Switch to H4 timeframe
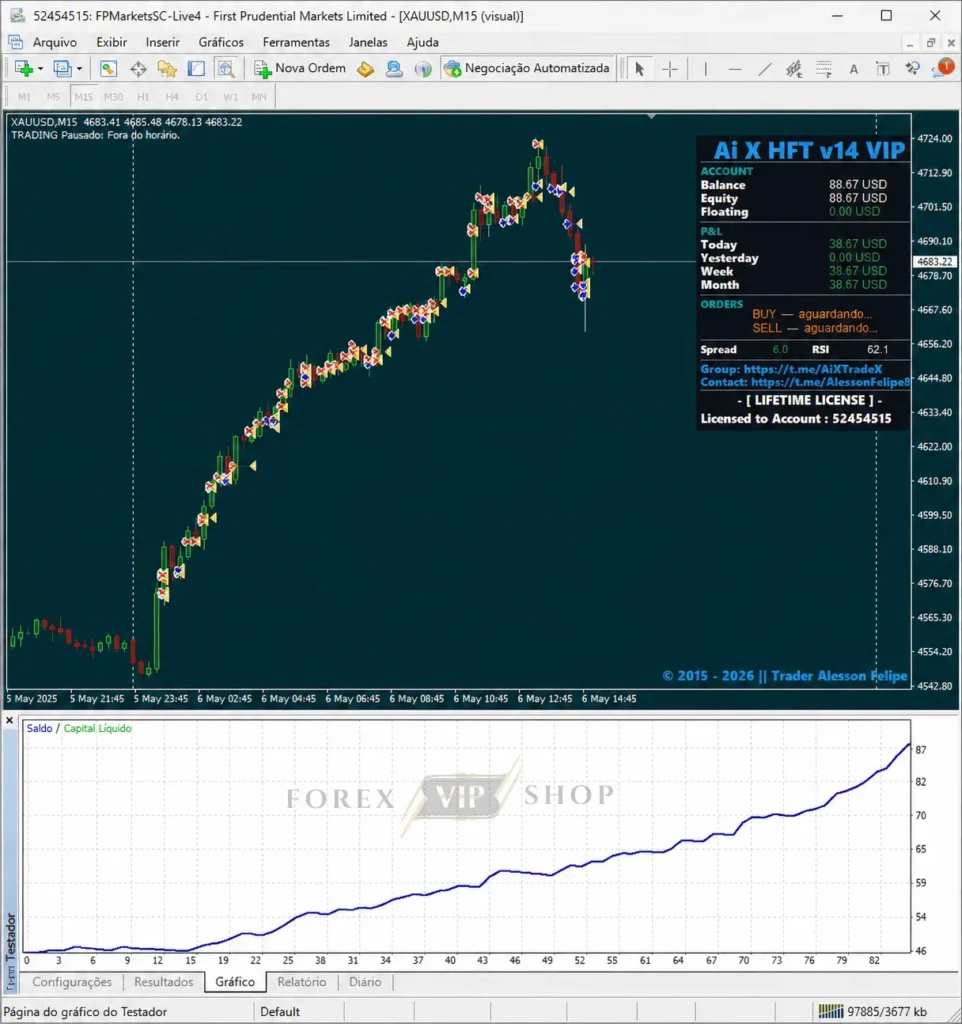The width and height of the screenshot is (962, 1024). click(171, 97)
